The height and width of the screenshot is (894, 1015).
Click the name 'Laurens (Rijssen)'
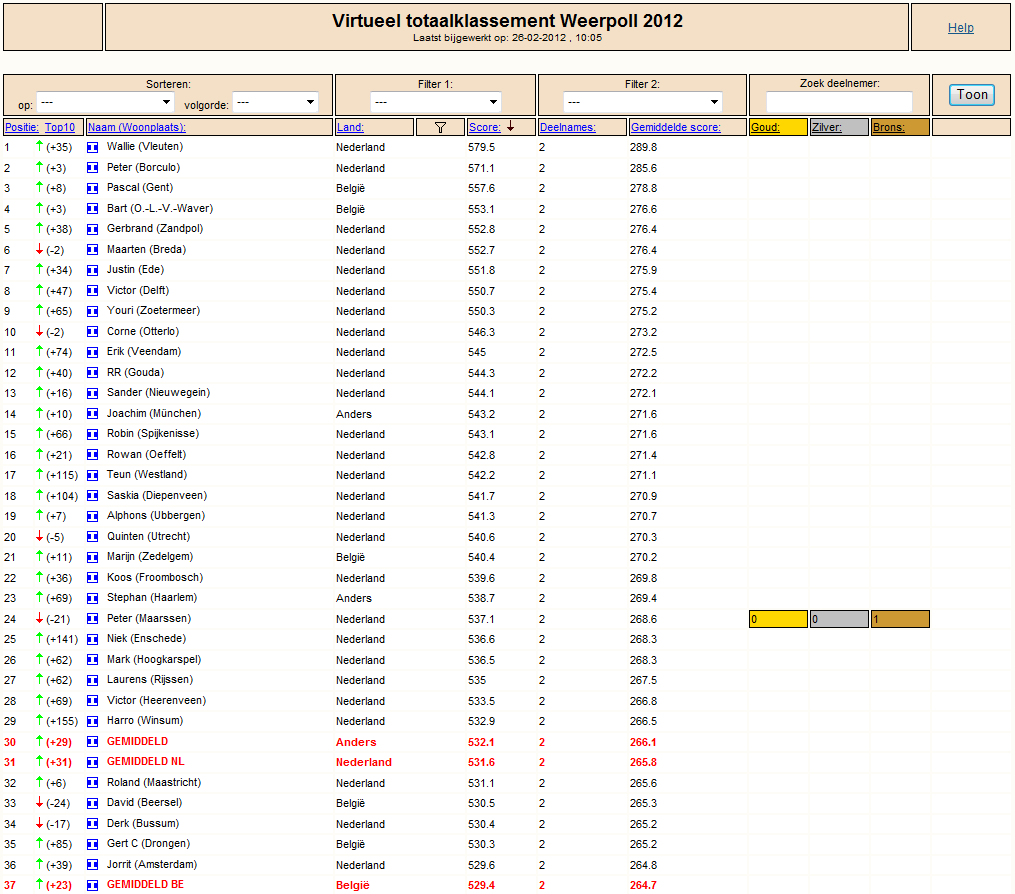tap(150, 680)
